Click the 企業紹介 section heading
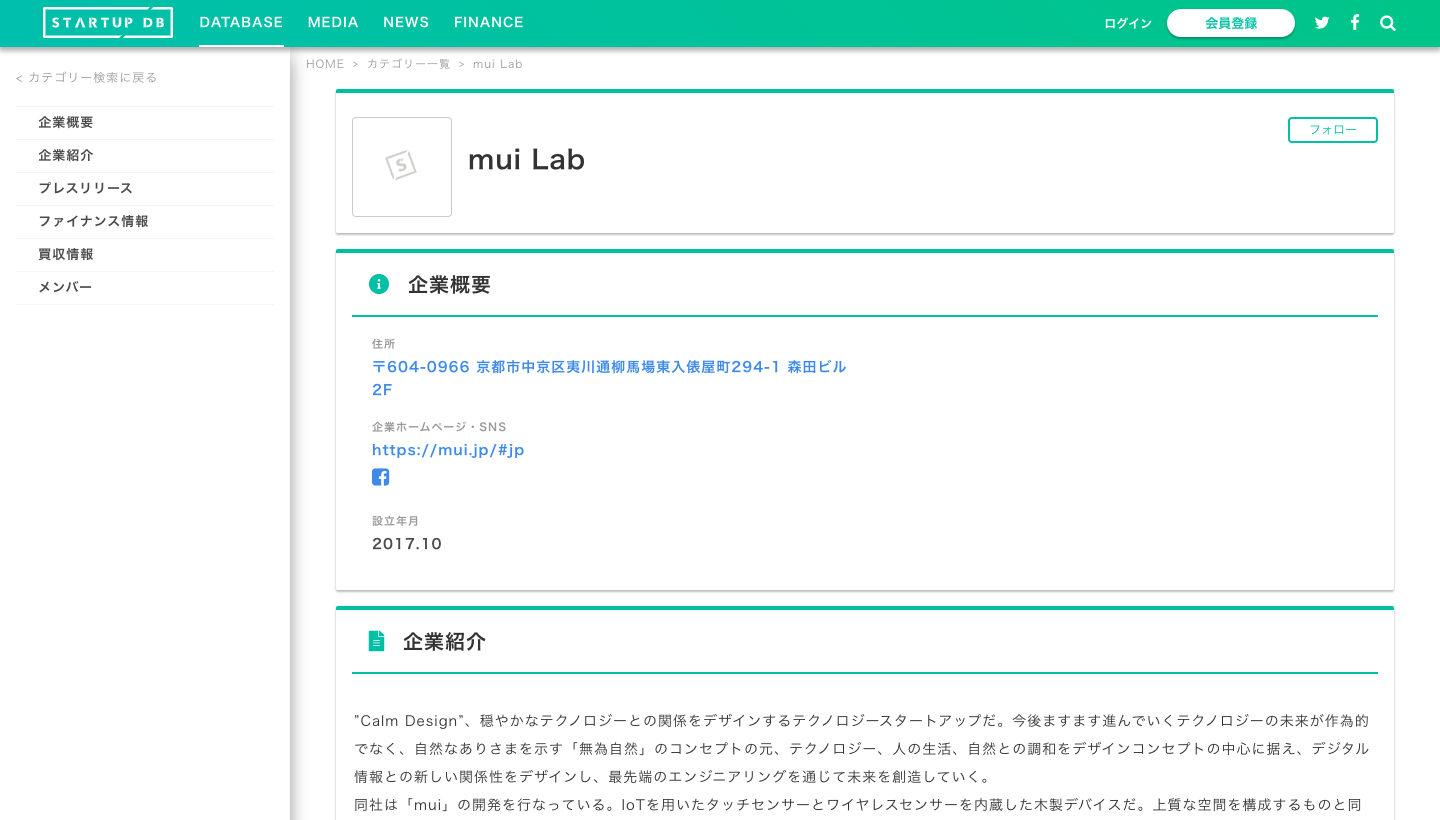 point(445,642)
